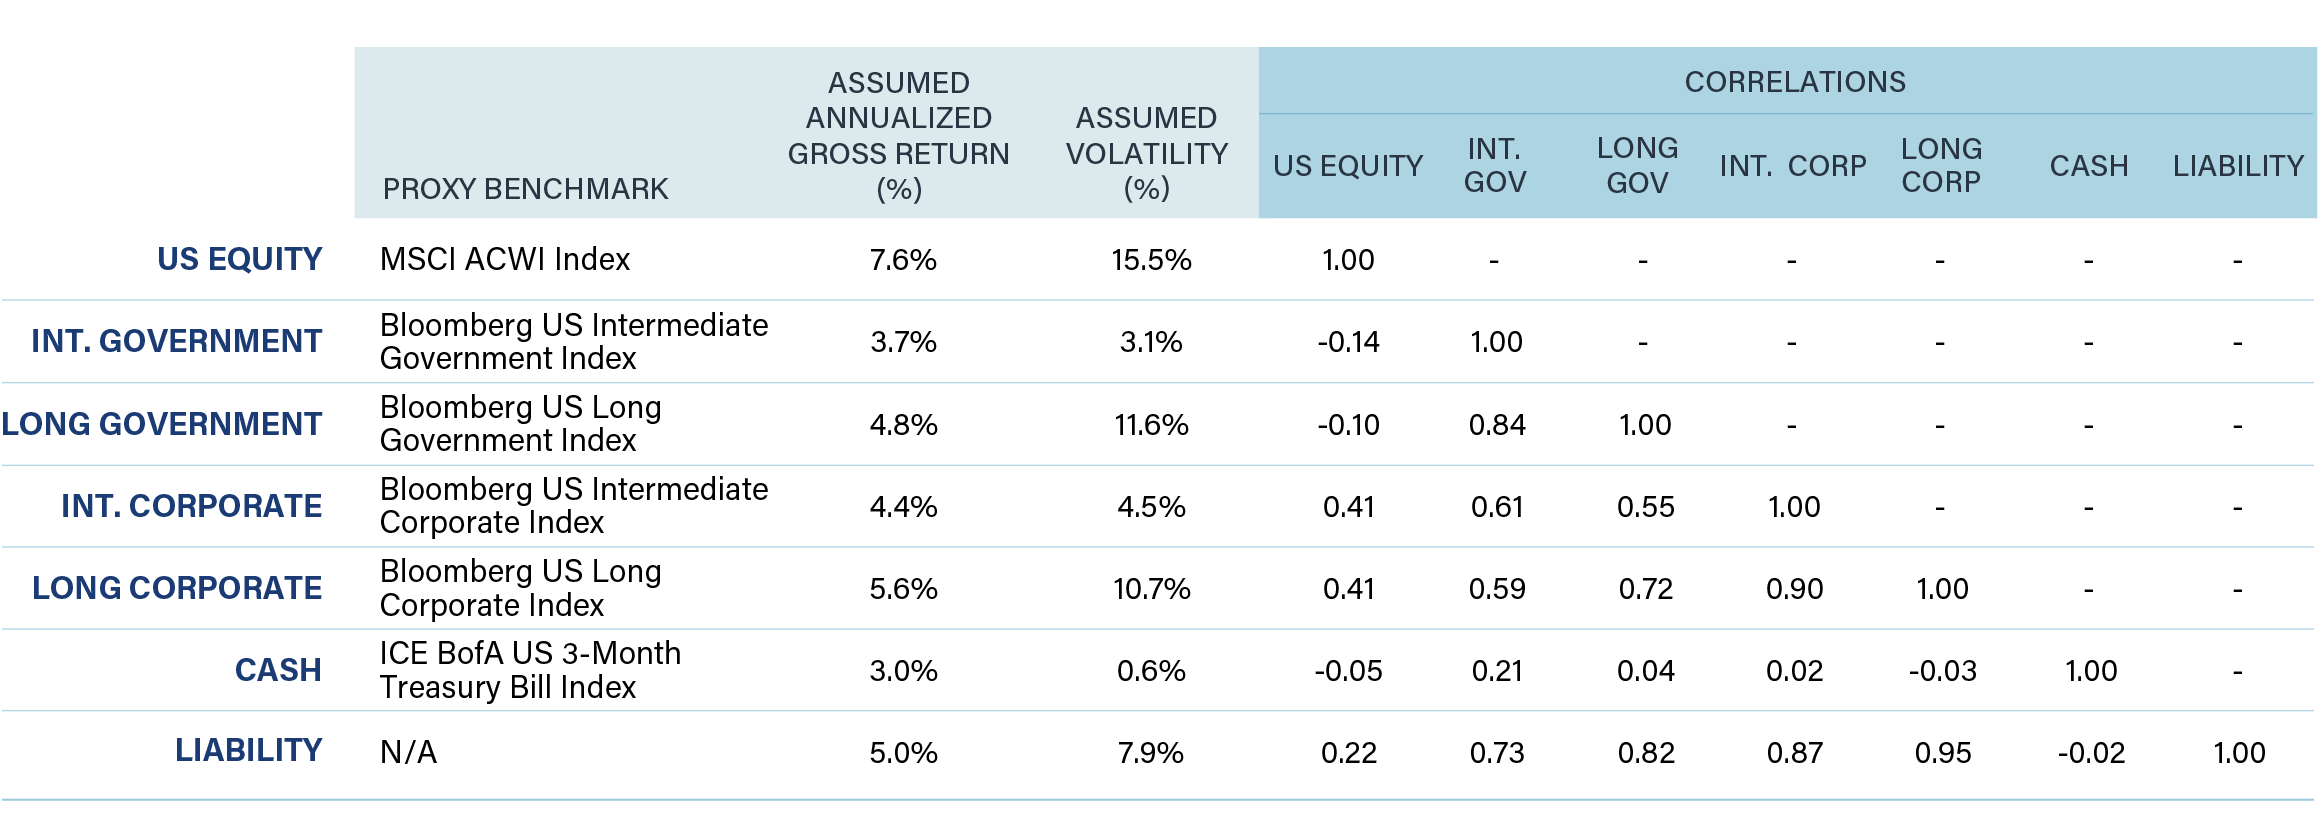Select Bloomberg US Intermediate Corporate Index cell

pos(573,505)
